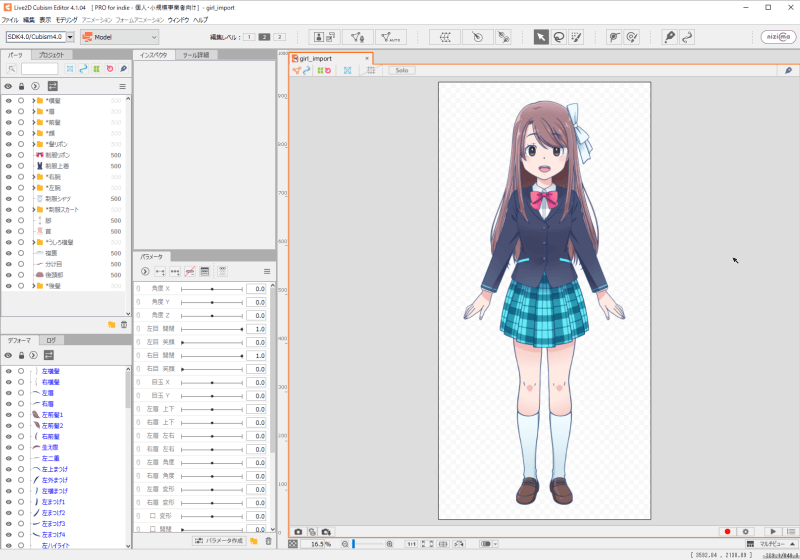Click the red record button below canvas
Image resolution: width=800 pixels, height=560 pixels.
[x=728, y=531]
